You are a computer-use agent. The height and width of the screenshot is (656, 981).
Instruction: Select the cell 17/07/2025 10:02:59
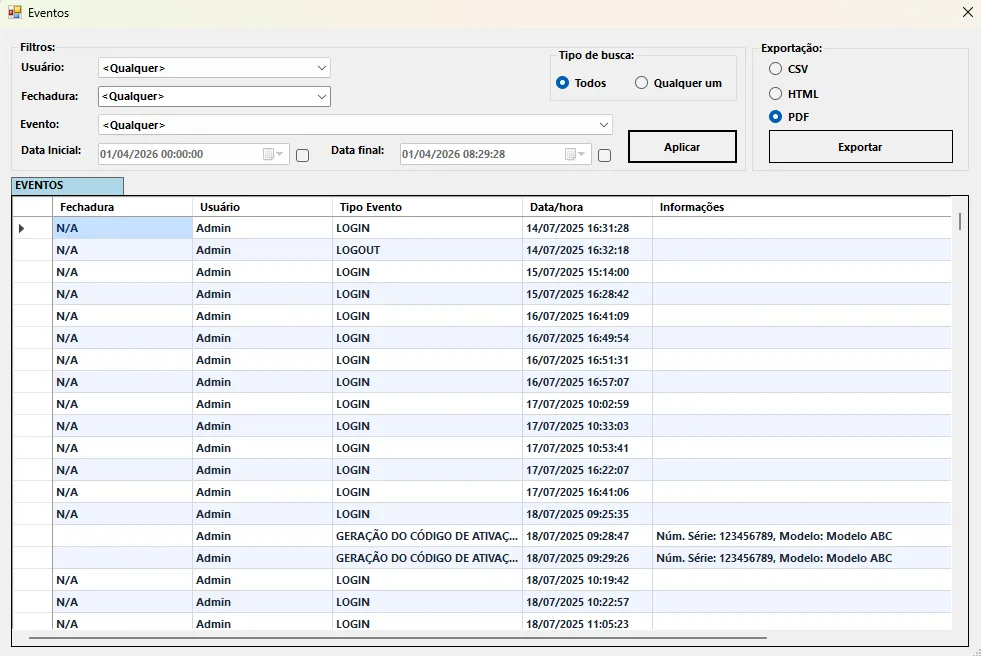pyautogui.click(x=587, y=404)
